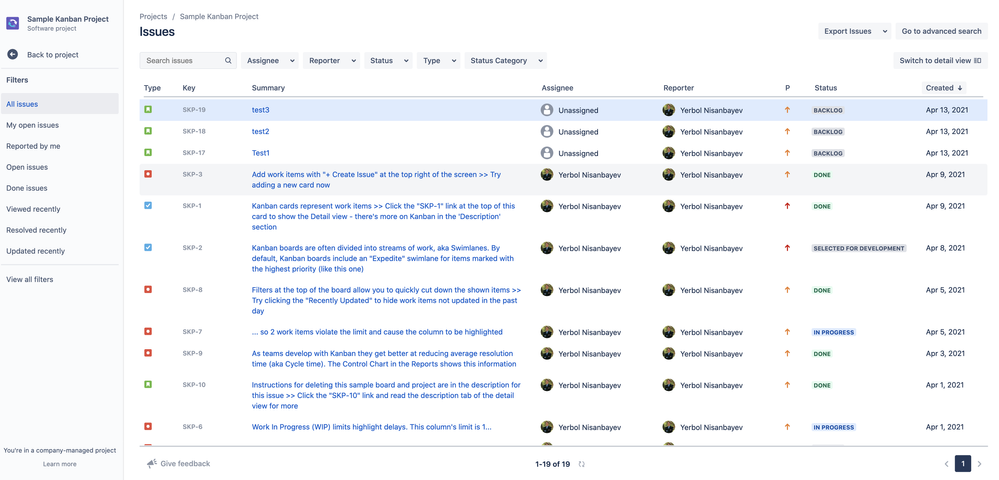Screen dimensions: 999x480
Task: Click the reporter avatar for SKP-18
Action: pyautogui.click(x=668, y=132)
